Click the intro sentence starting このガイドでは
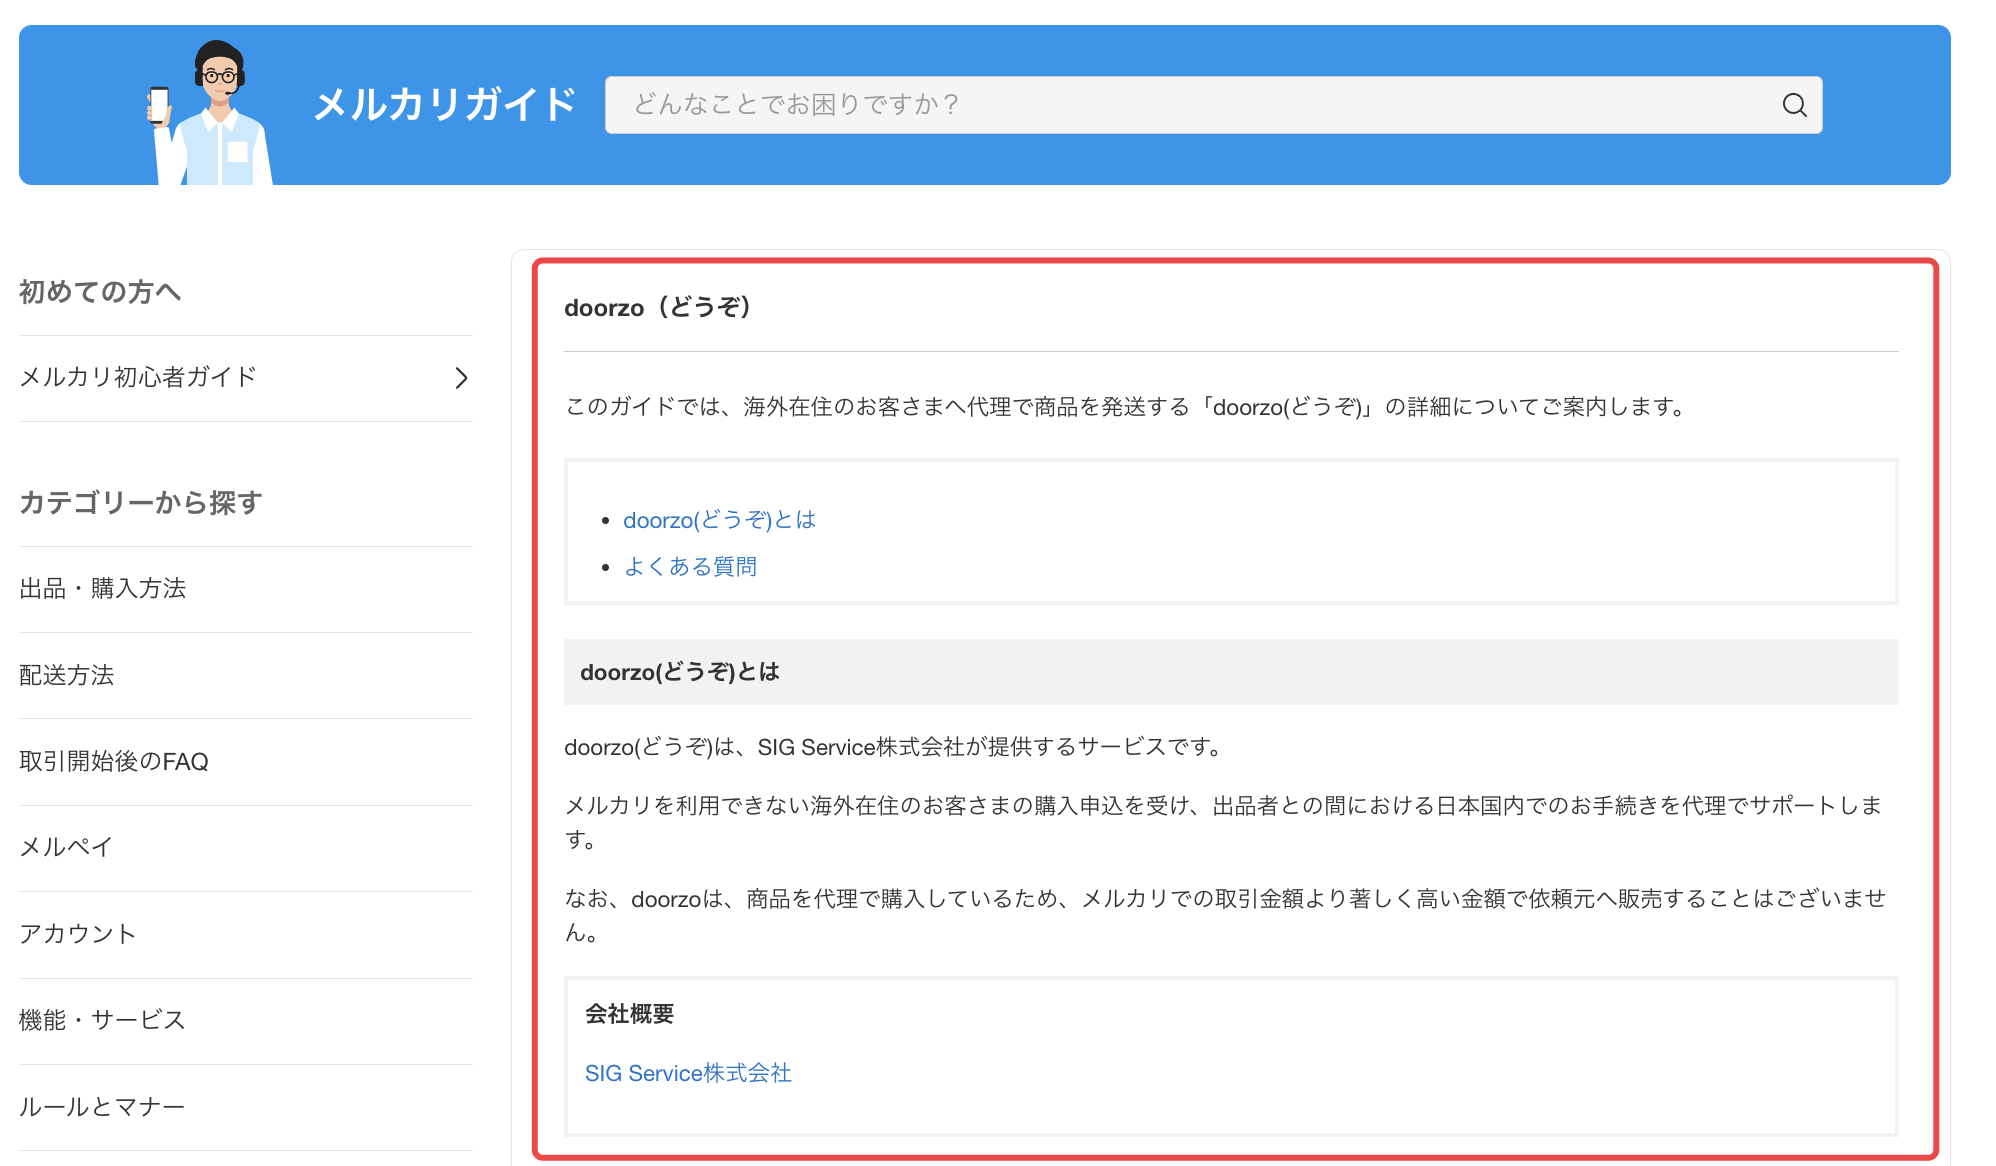 click(x=1127, y=407)
